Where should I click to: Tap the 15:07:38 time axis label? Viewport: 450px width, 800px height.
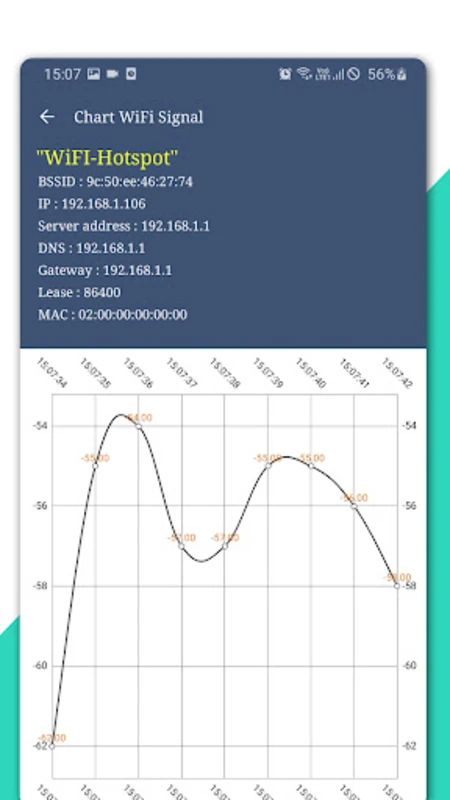point(224,373)
